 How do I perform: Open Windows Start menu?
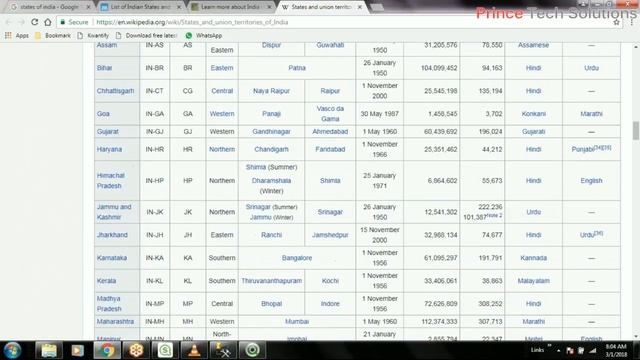click(x=12, y=350)
